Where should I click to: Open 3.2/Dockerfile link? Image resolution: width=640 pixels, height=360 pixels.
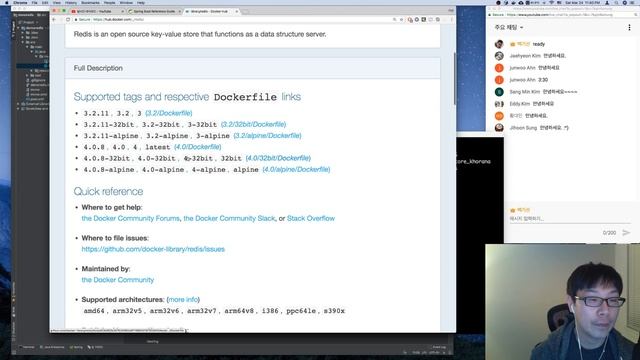[169, 113]
